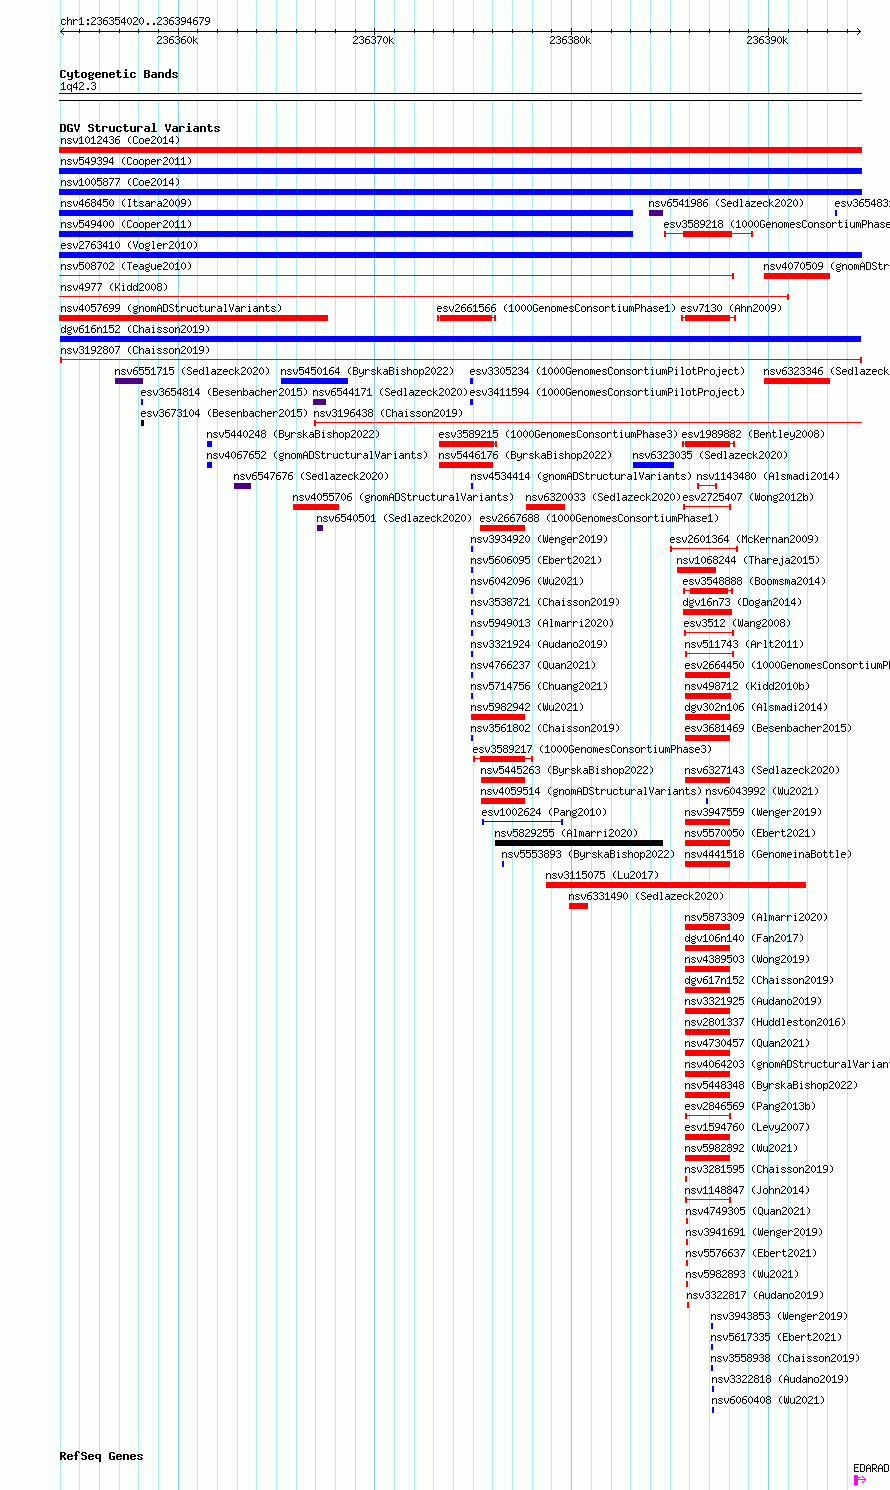Screen dimensions: 890x1490
Task: Select the nsv549394 (Cooper2011) label
Action: click(126, 161)
